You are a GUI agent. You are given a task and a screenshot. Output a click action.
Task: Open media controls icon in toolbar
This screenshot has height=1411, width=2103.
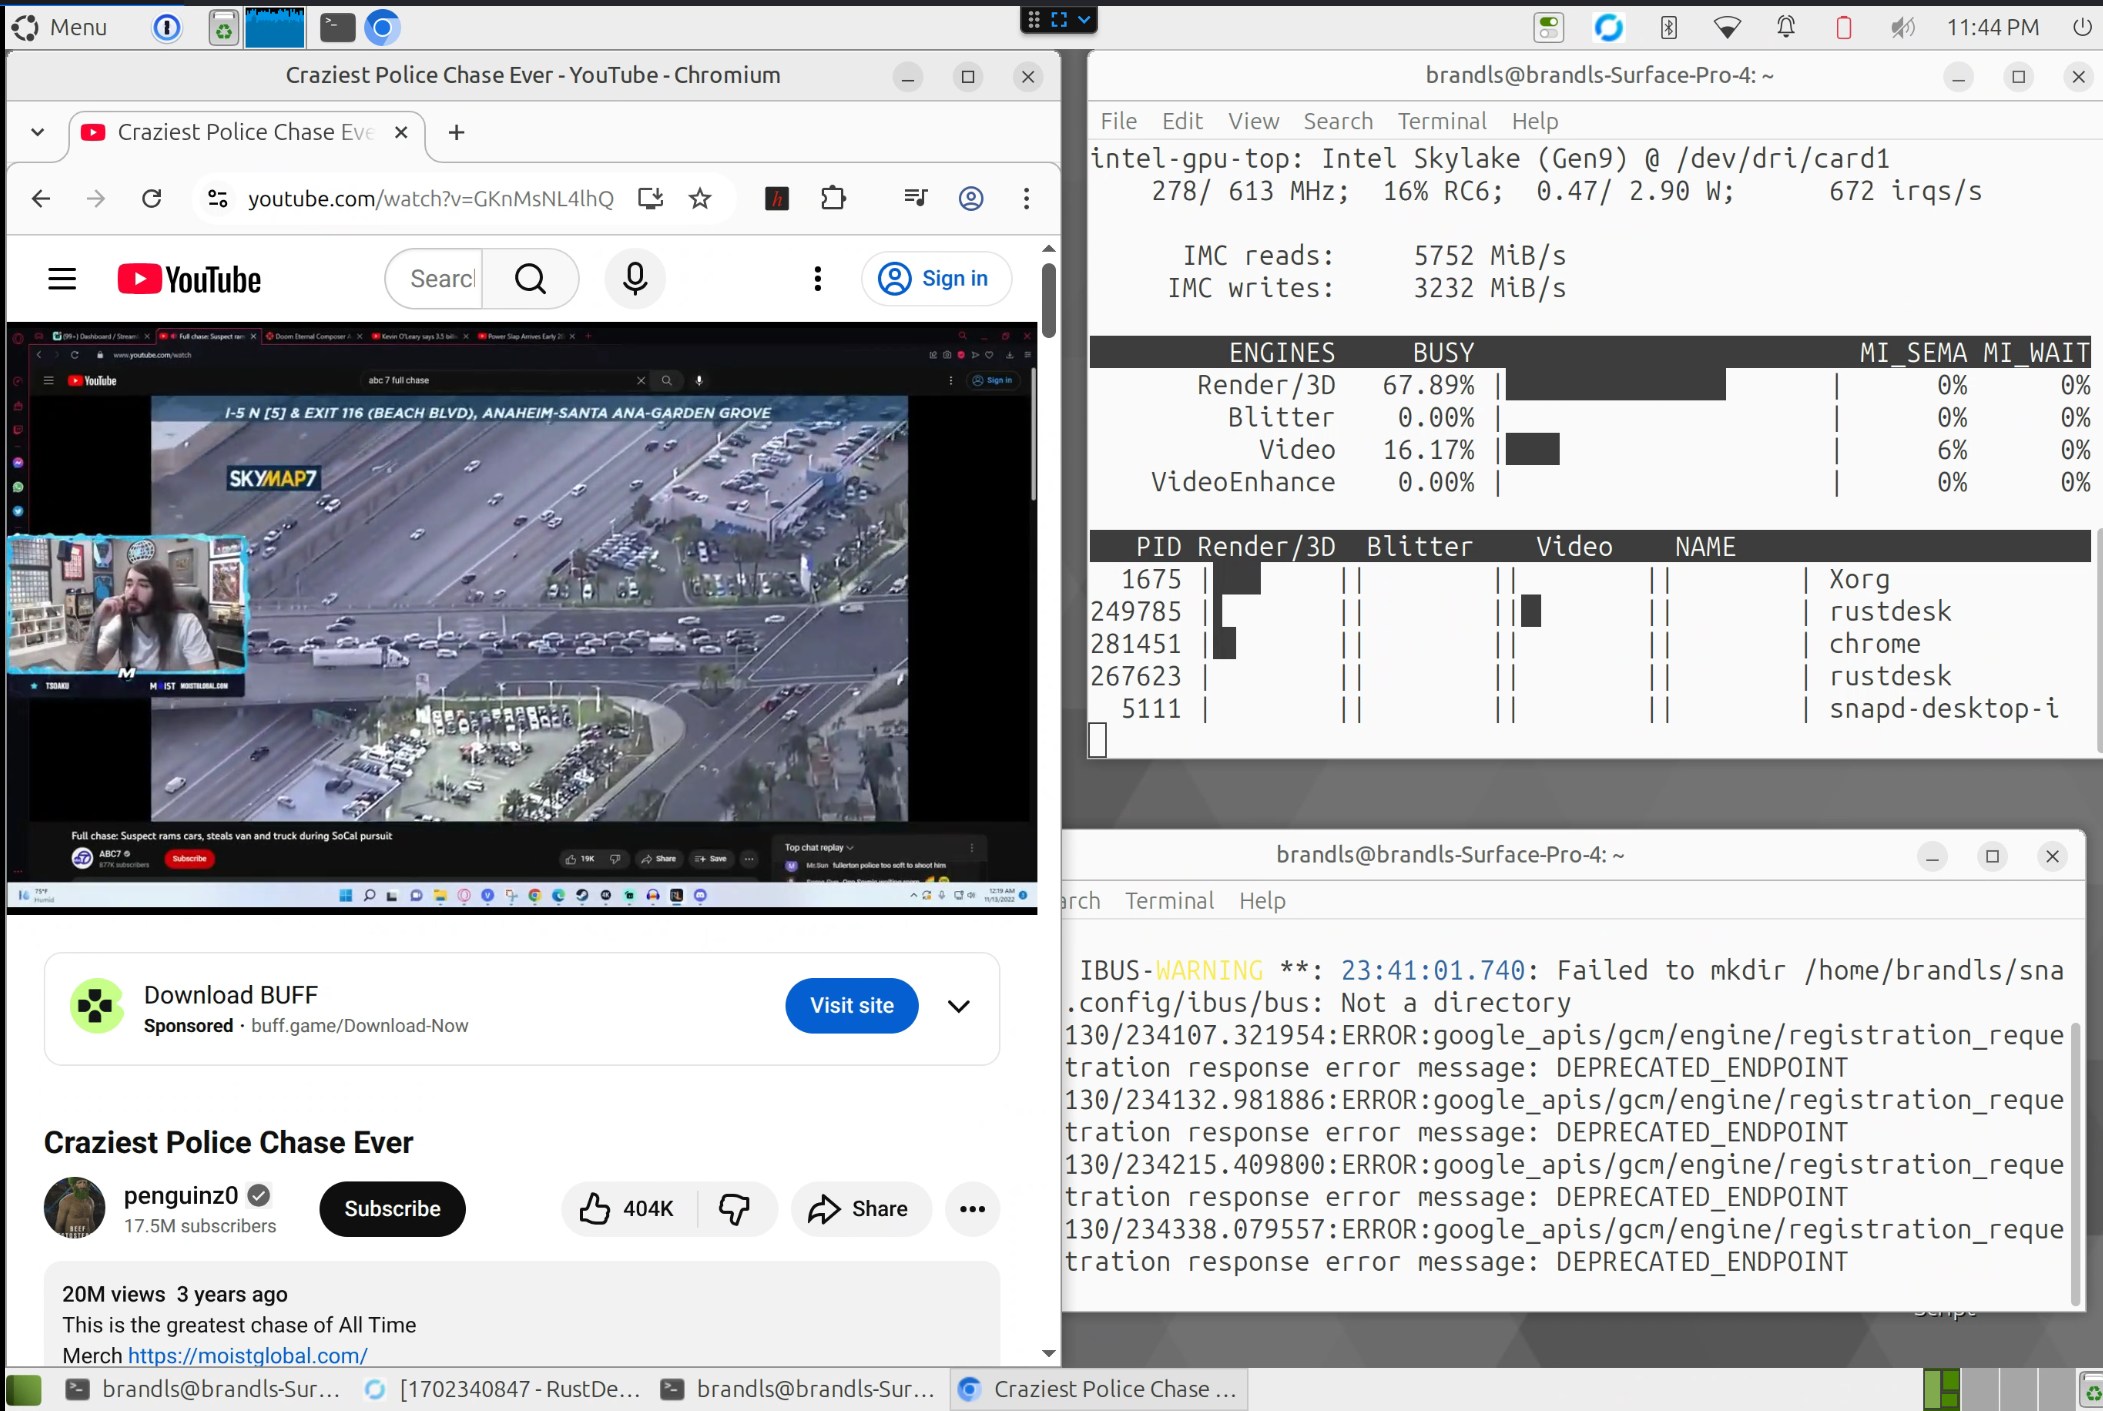coord(915,198)
